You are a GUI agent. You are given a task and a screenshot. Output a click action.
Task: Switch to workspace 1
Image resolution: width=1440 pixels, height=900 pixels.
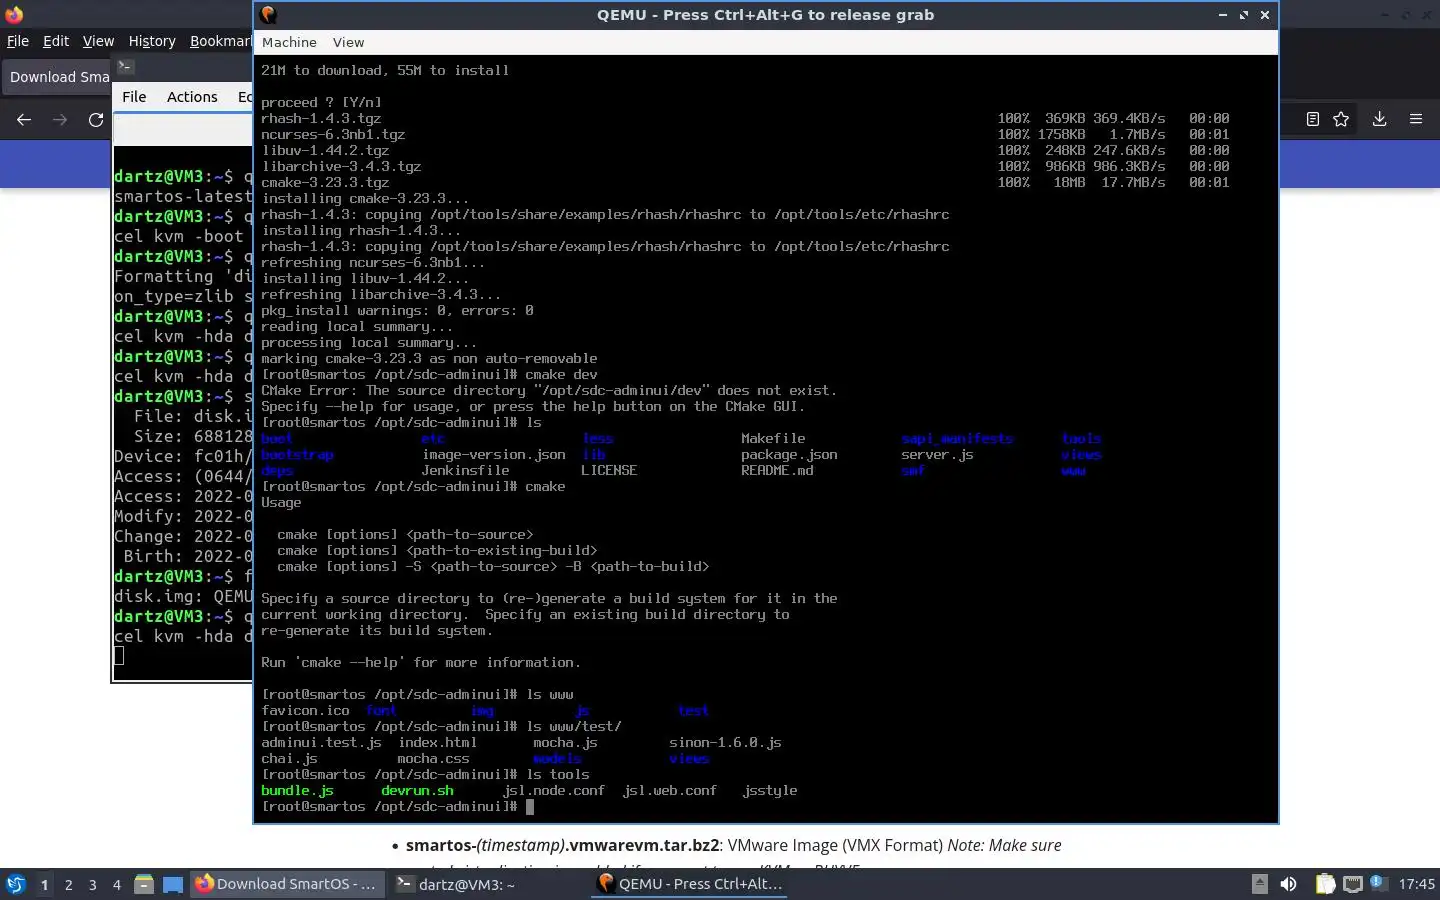(x=44, y=884)
